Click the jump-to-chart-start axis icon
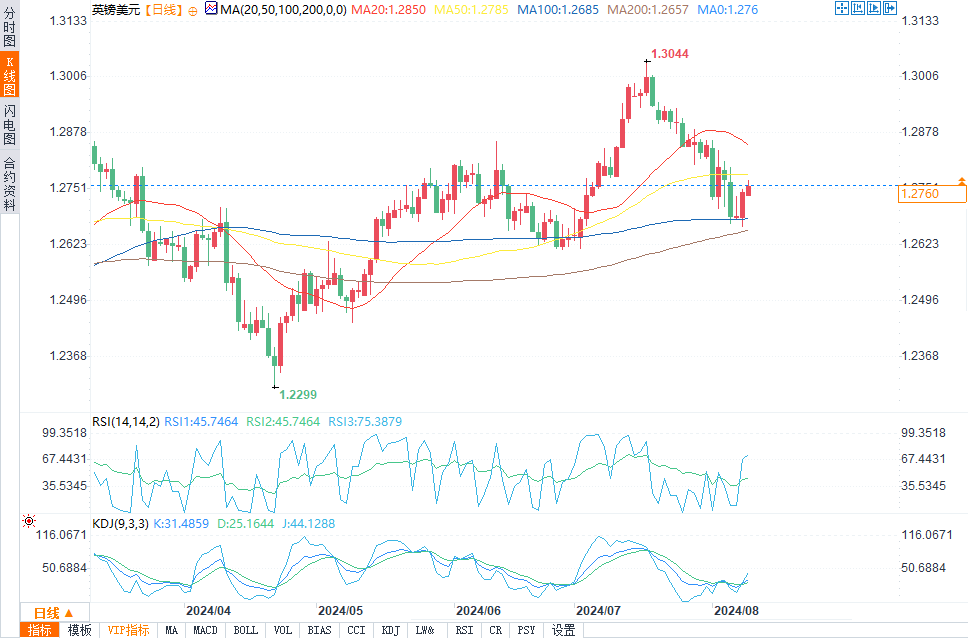968x638 pixels. coord(857,8)
